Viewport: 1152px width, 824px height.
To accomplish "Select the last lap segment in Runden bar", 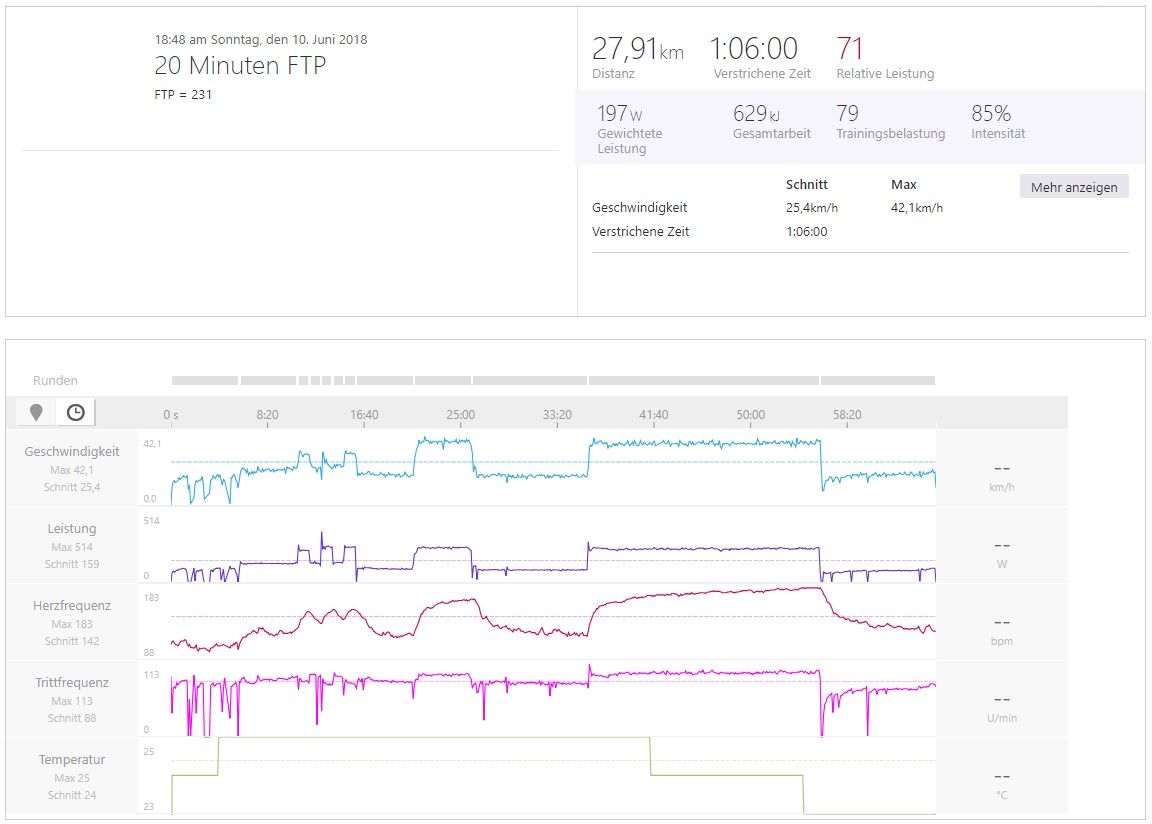I will (x=877, y=381).
